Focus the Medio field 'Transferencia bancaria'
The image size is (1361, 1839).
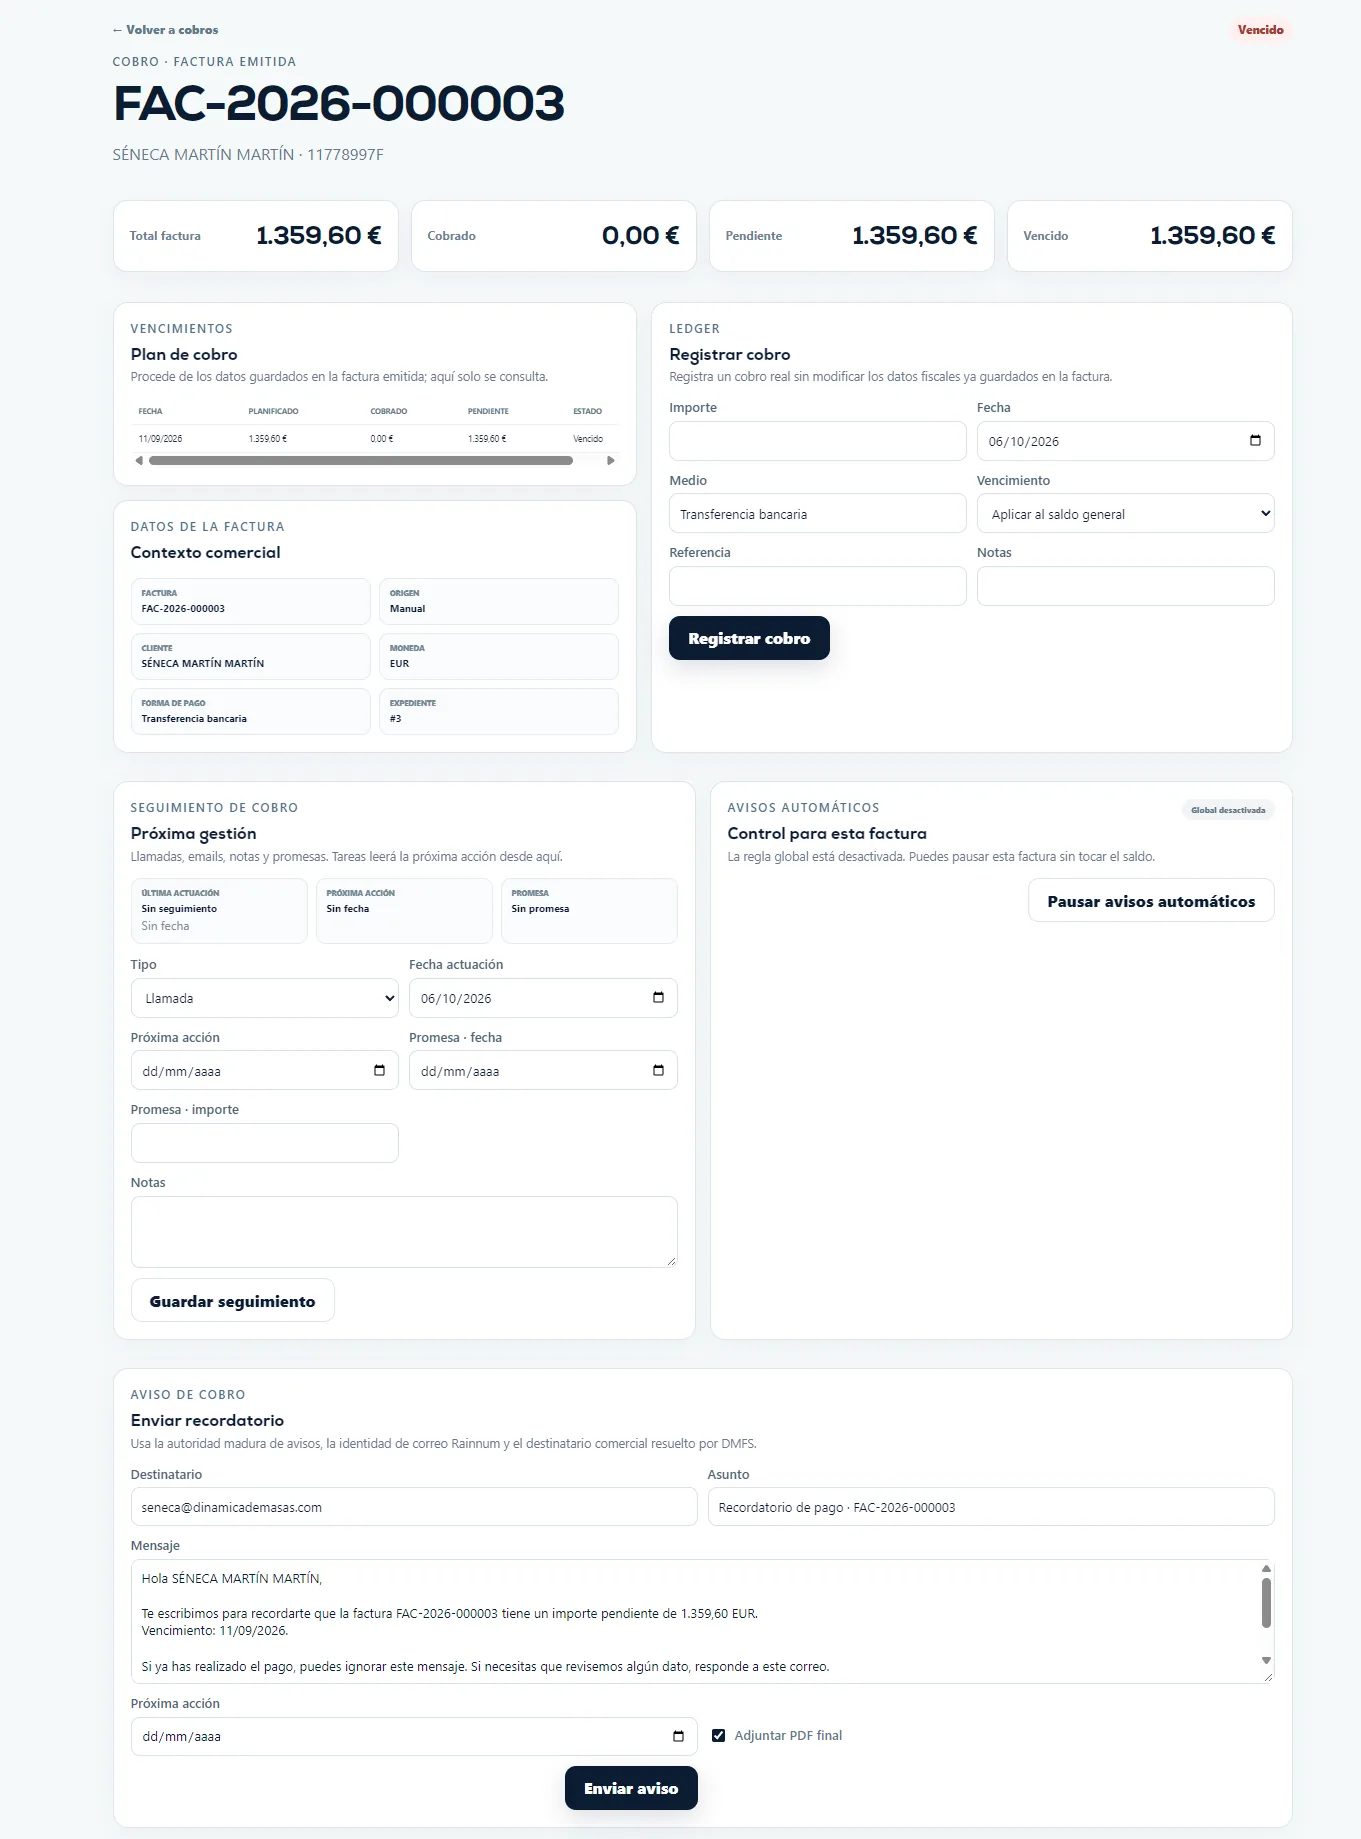[817, 514]
